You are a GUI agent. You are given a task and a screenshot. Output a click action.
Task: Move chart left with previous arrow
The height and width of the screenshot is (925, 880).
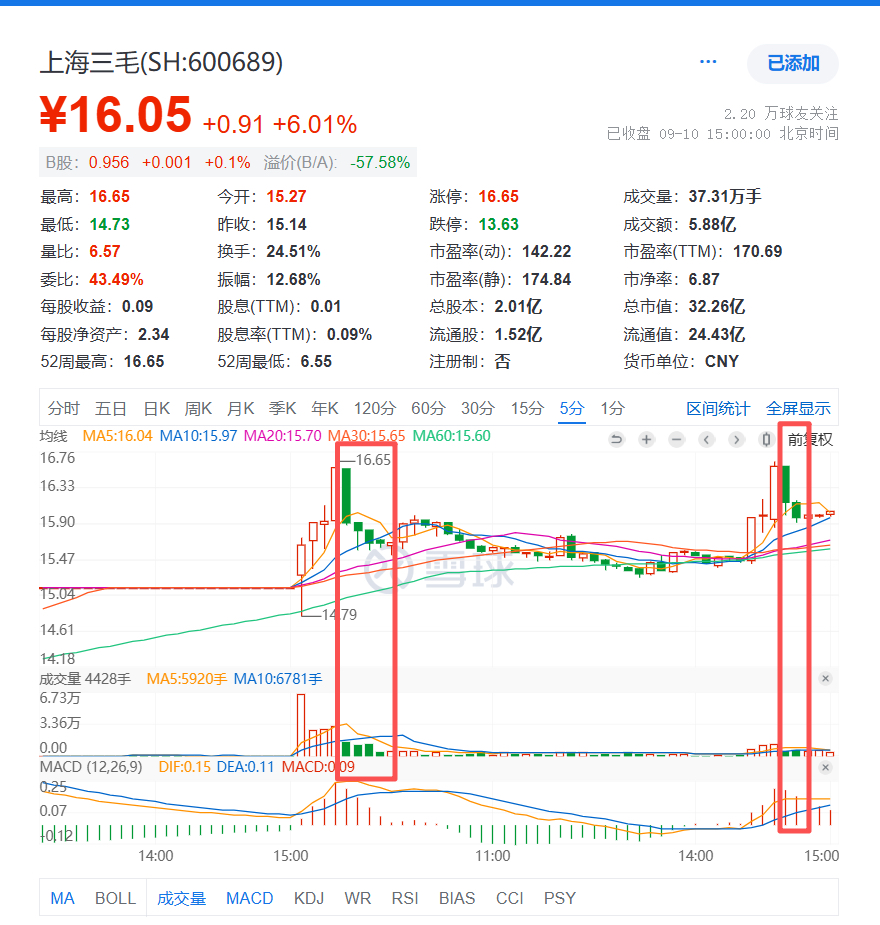tap(707, 439)
